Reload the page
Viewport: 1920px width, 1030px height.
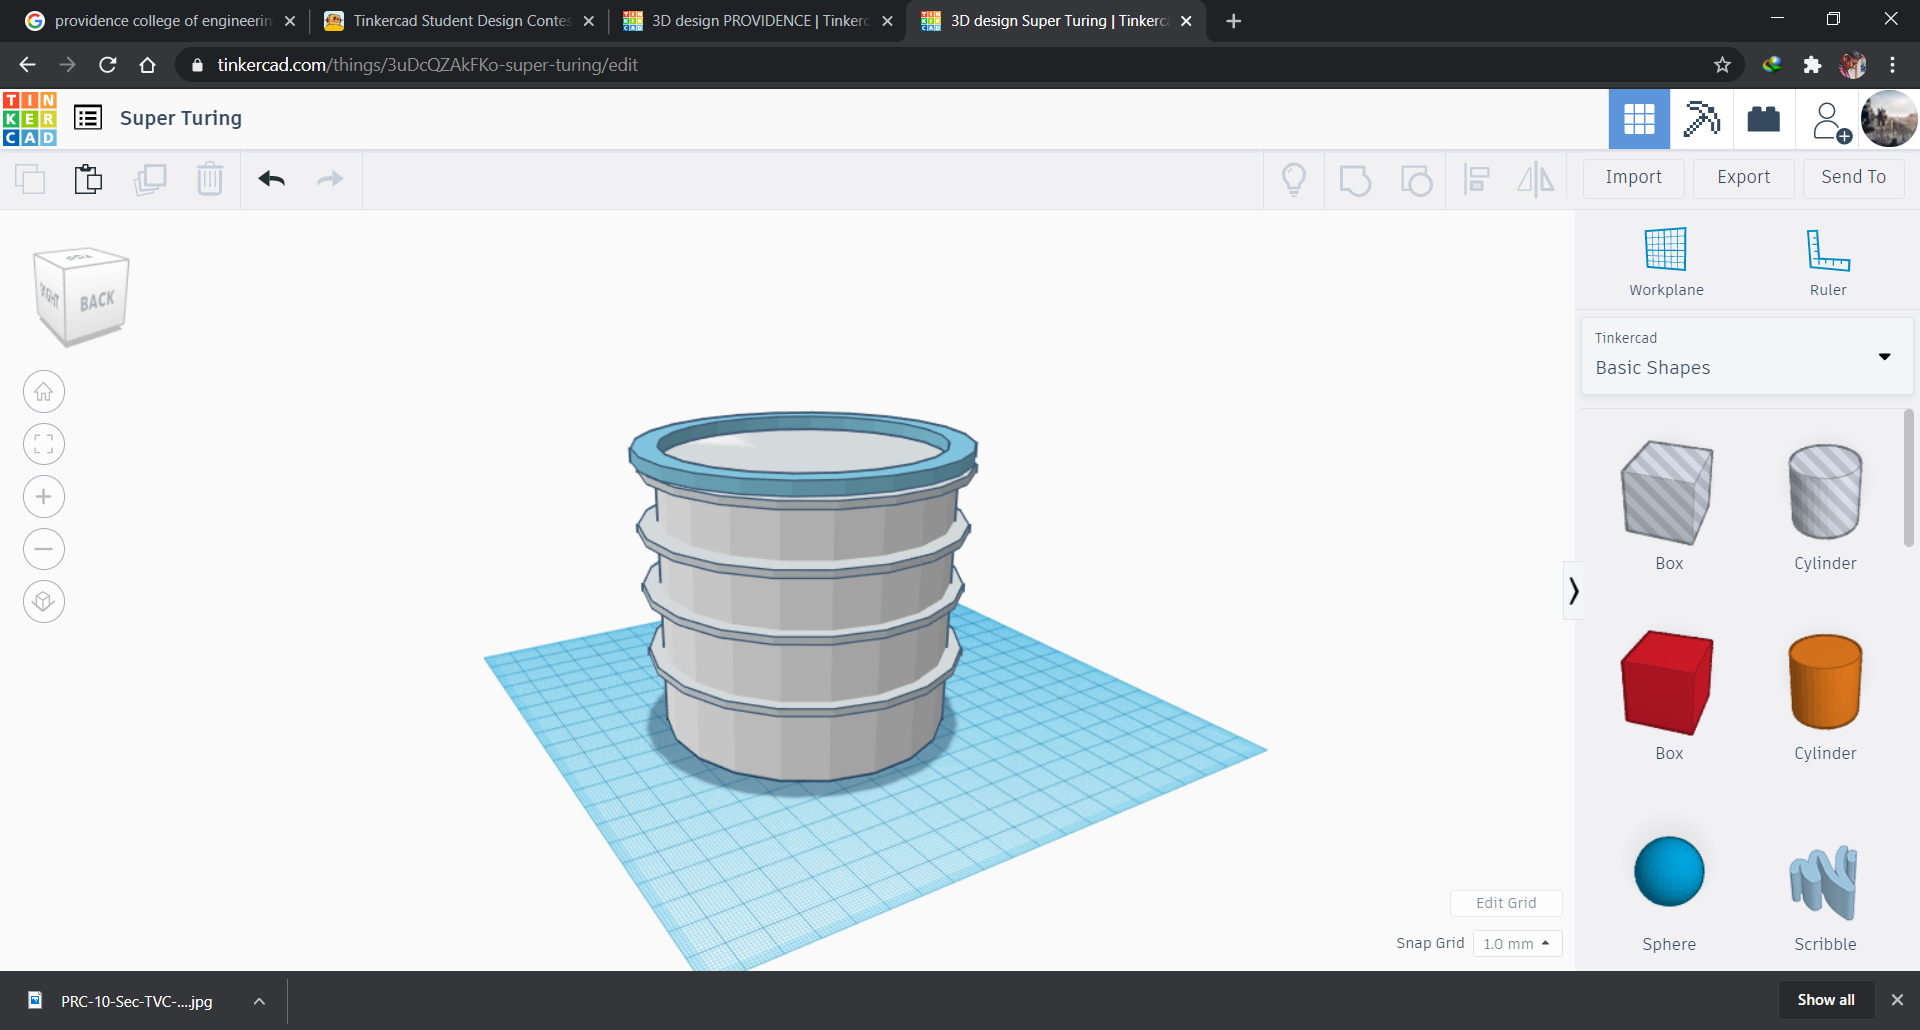pos(108,65)
